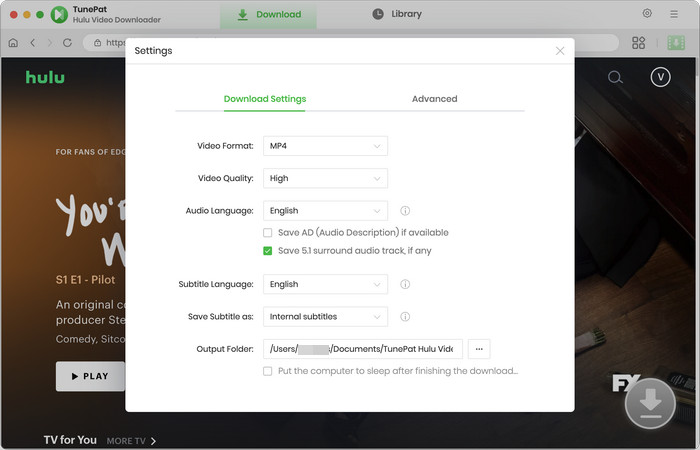Show info for Save Subtitle as
The height and width of the screenshot is (450, 700).
click(405, 317)
